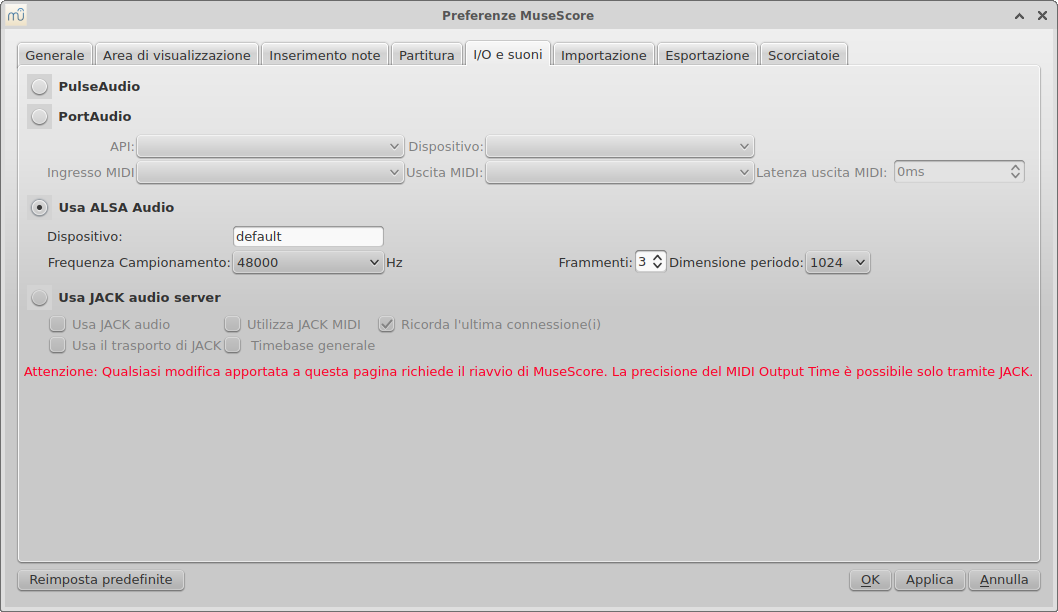Screen dimensions: 1058x612
Task: Open the Ingresso MIDI dropdown
Action: [x=270, y=173]
